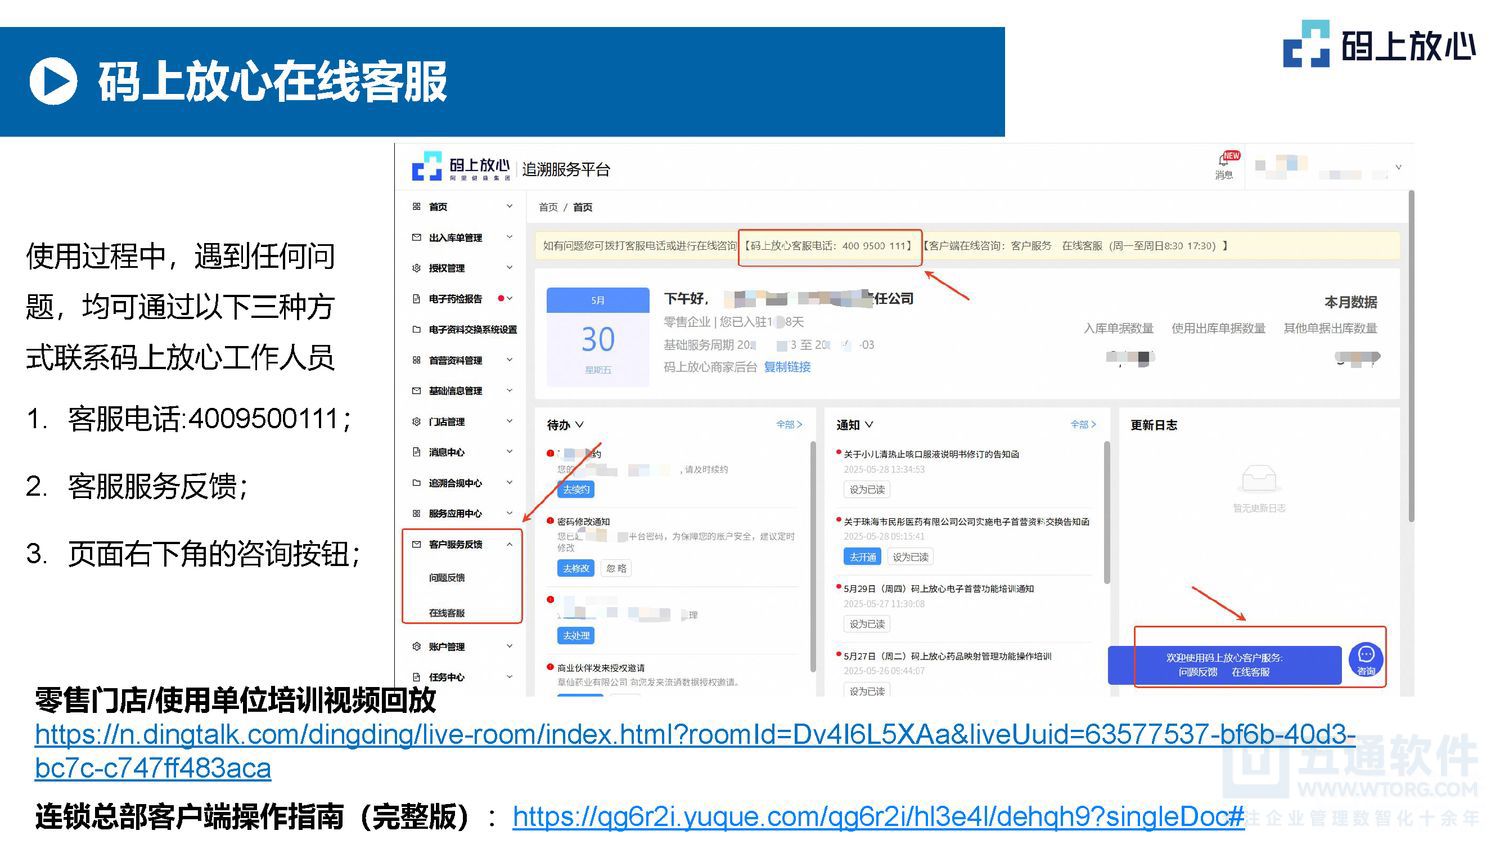The width and height of the screenshot is (1500, 844).
Task: Open the yuque 操作指南 hyperlink
Action: 875,817
